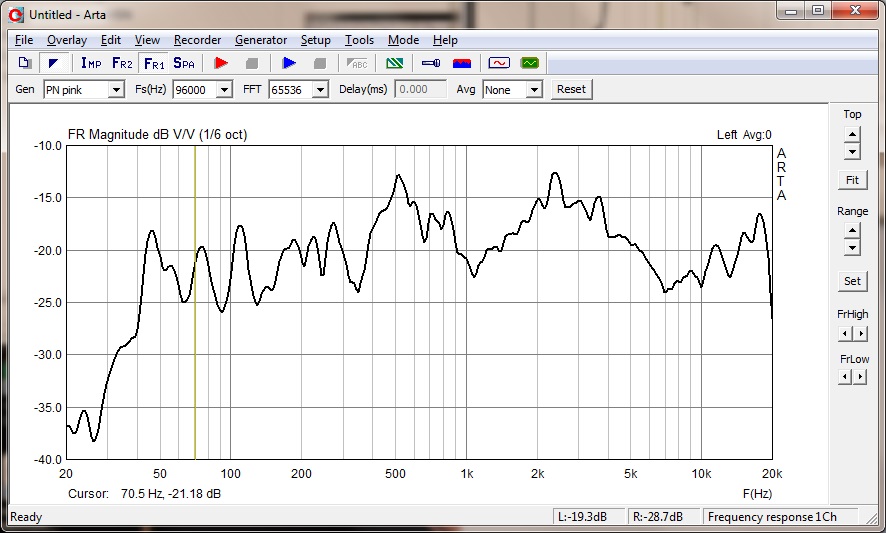
Task: Click the red sine wave generator icon
Action: click(x=499, y=63)
